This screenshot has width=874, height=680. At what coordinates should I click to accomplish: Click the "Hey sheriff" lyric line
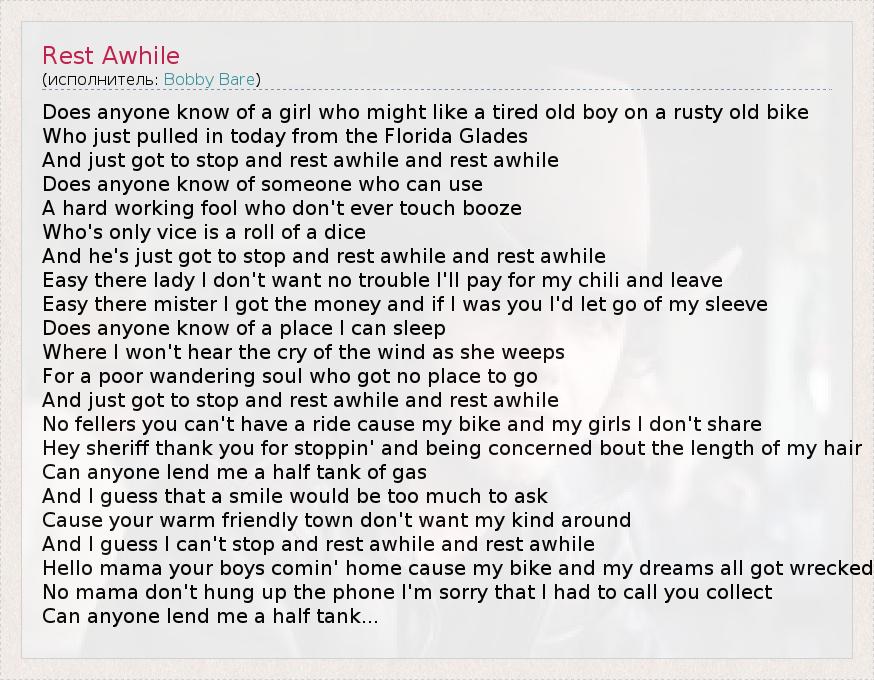(452, 448)
